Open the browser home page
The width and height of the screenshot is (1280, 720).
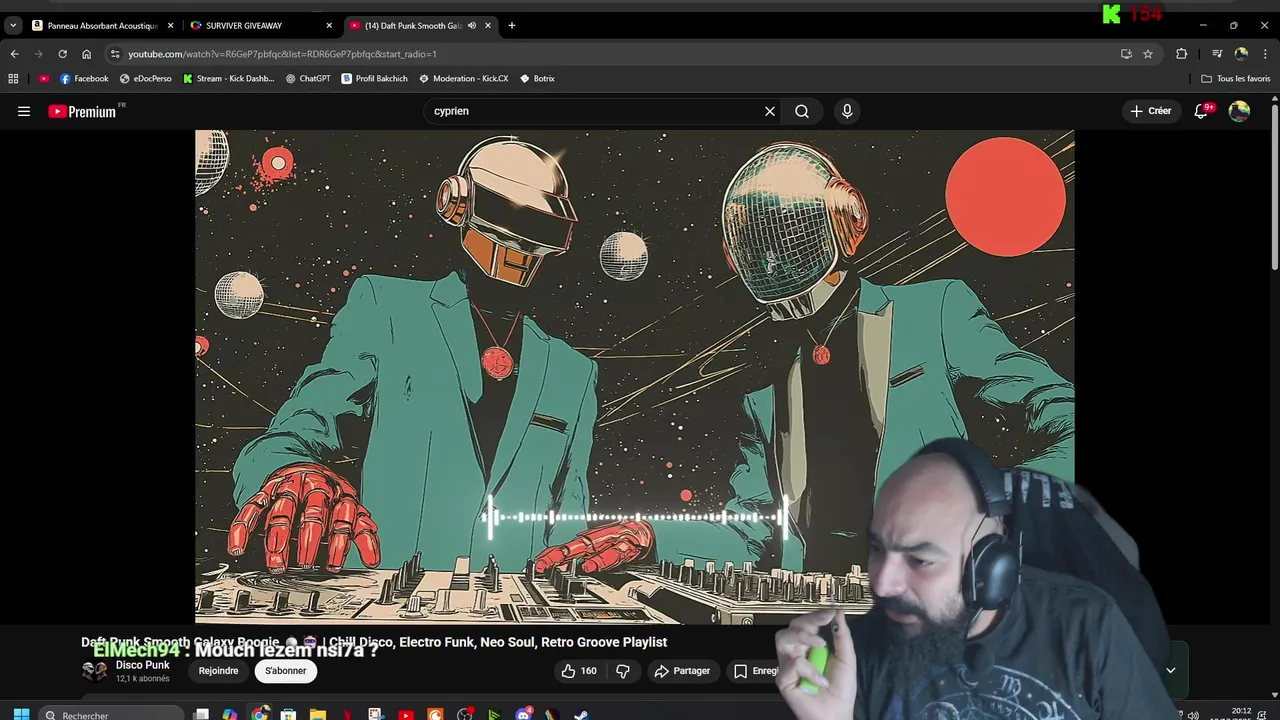[x=86, y=54]
